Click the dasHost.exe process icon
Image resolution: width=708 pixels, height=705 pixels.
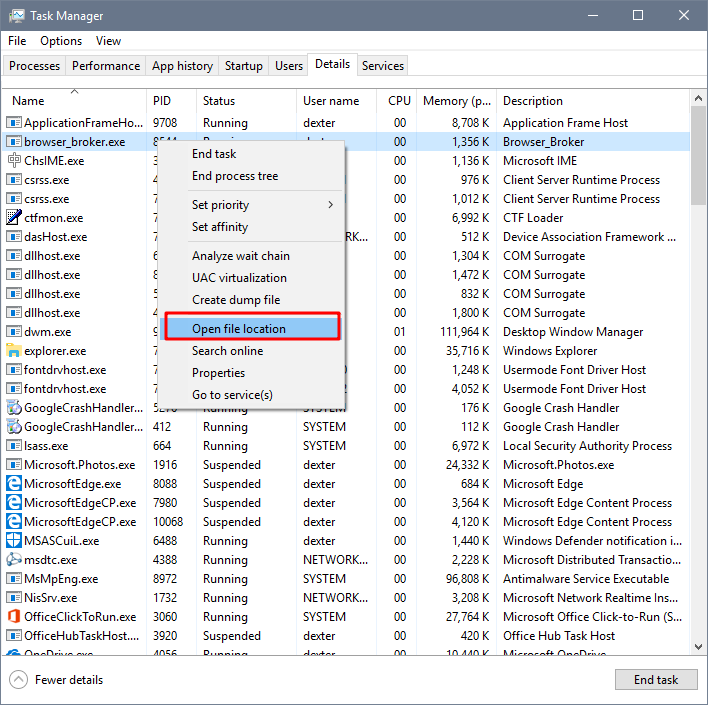coord(14,236)
